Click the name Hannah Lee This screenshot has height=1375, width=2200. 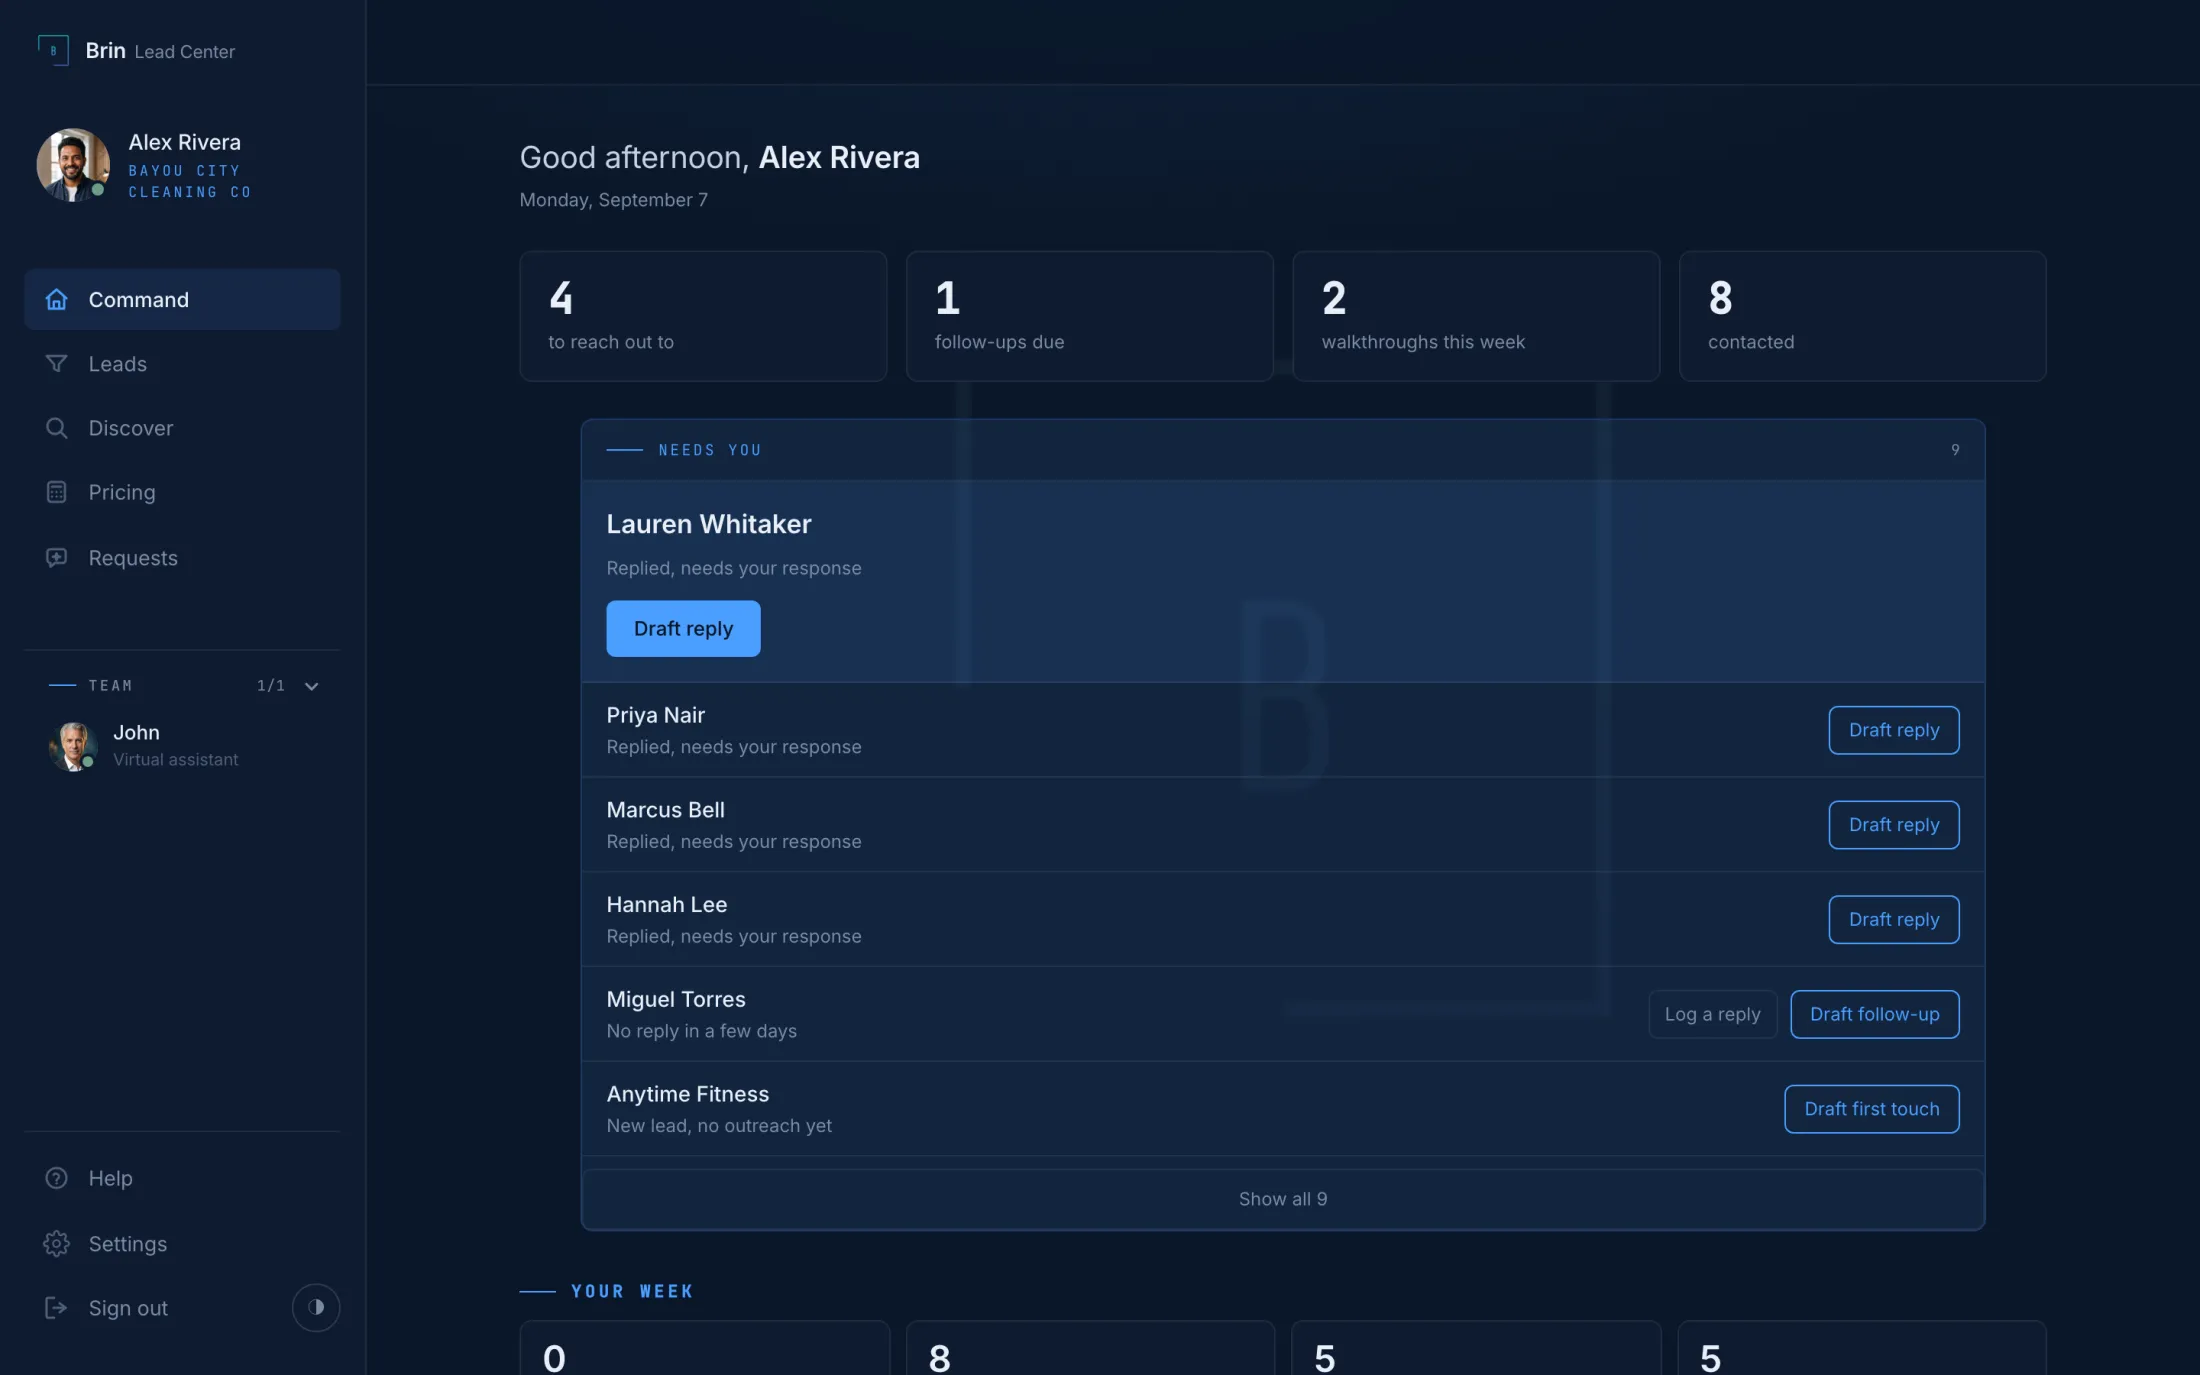(x=666, y=905)
